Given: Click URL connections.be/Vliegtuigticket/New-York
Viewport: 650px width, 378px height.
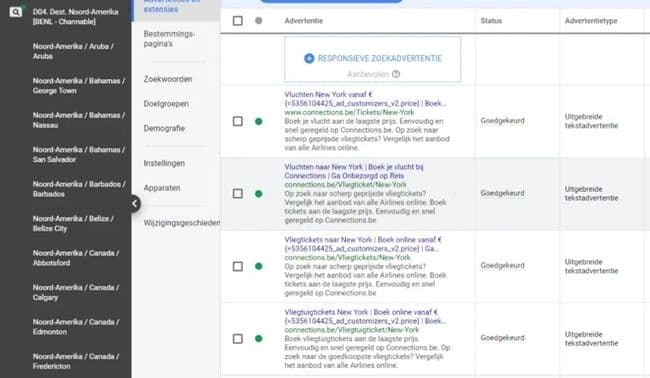Looking at the screenshot, I should (x=352, y=330).
